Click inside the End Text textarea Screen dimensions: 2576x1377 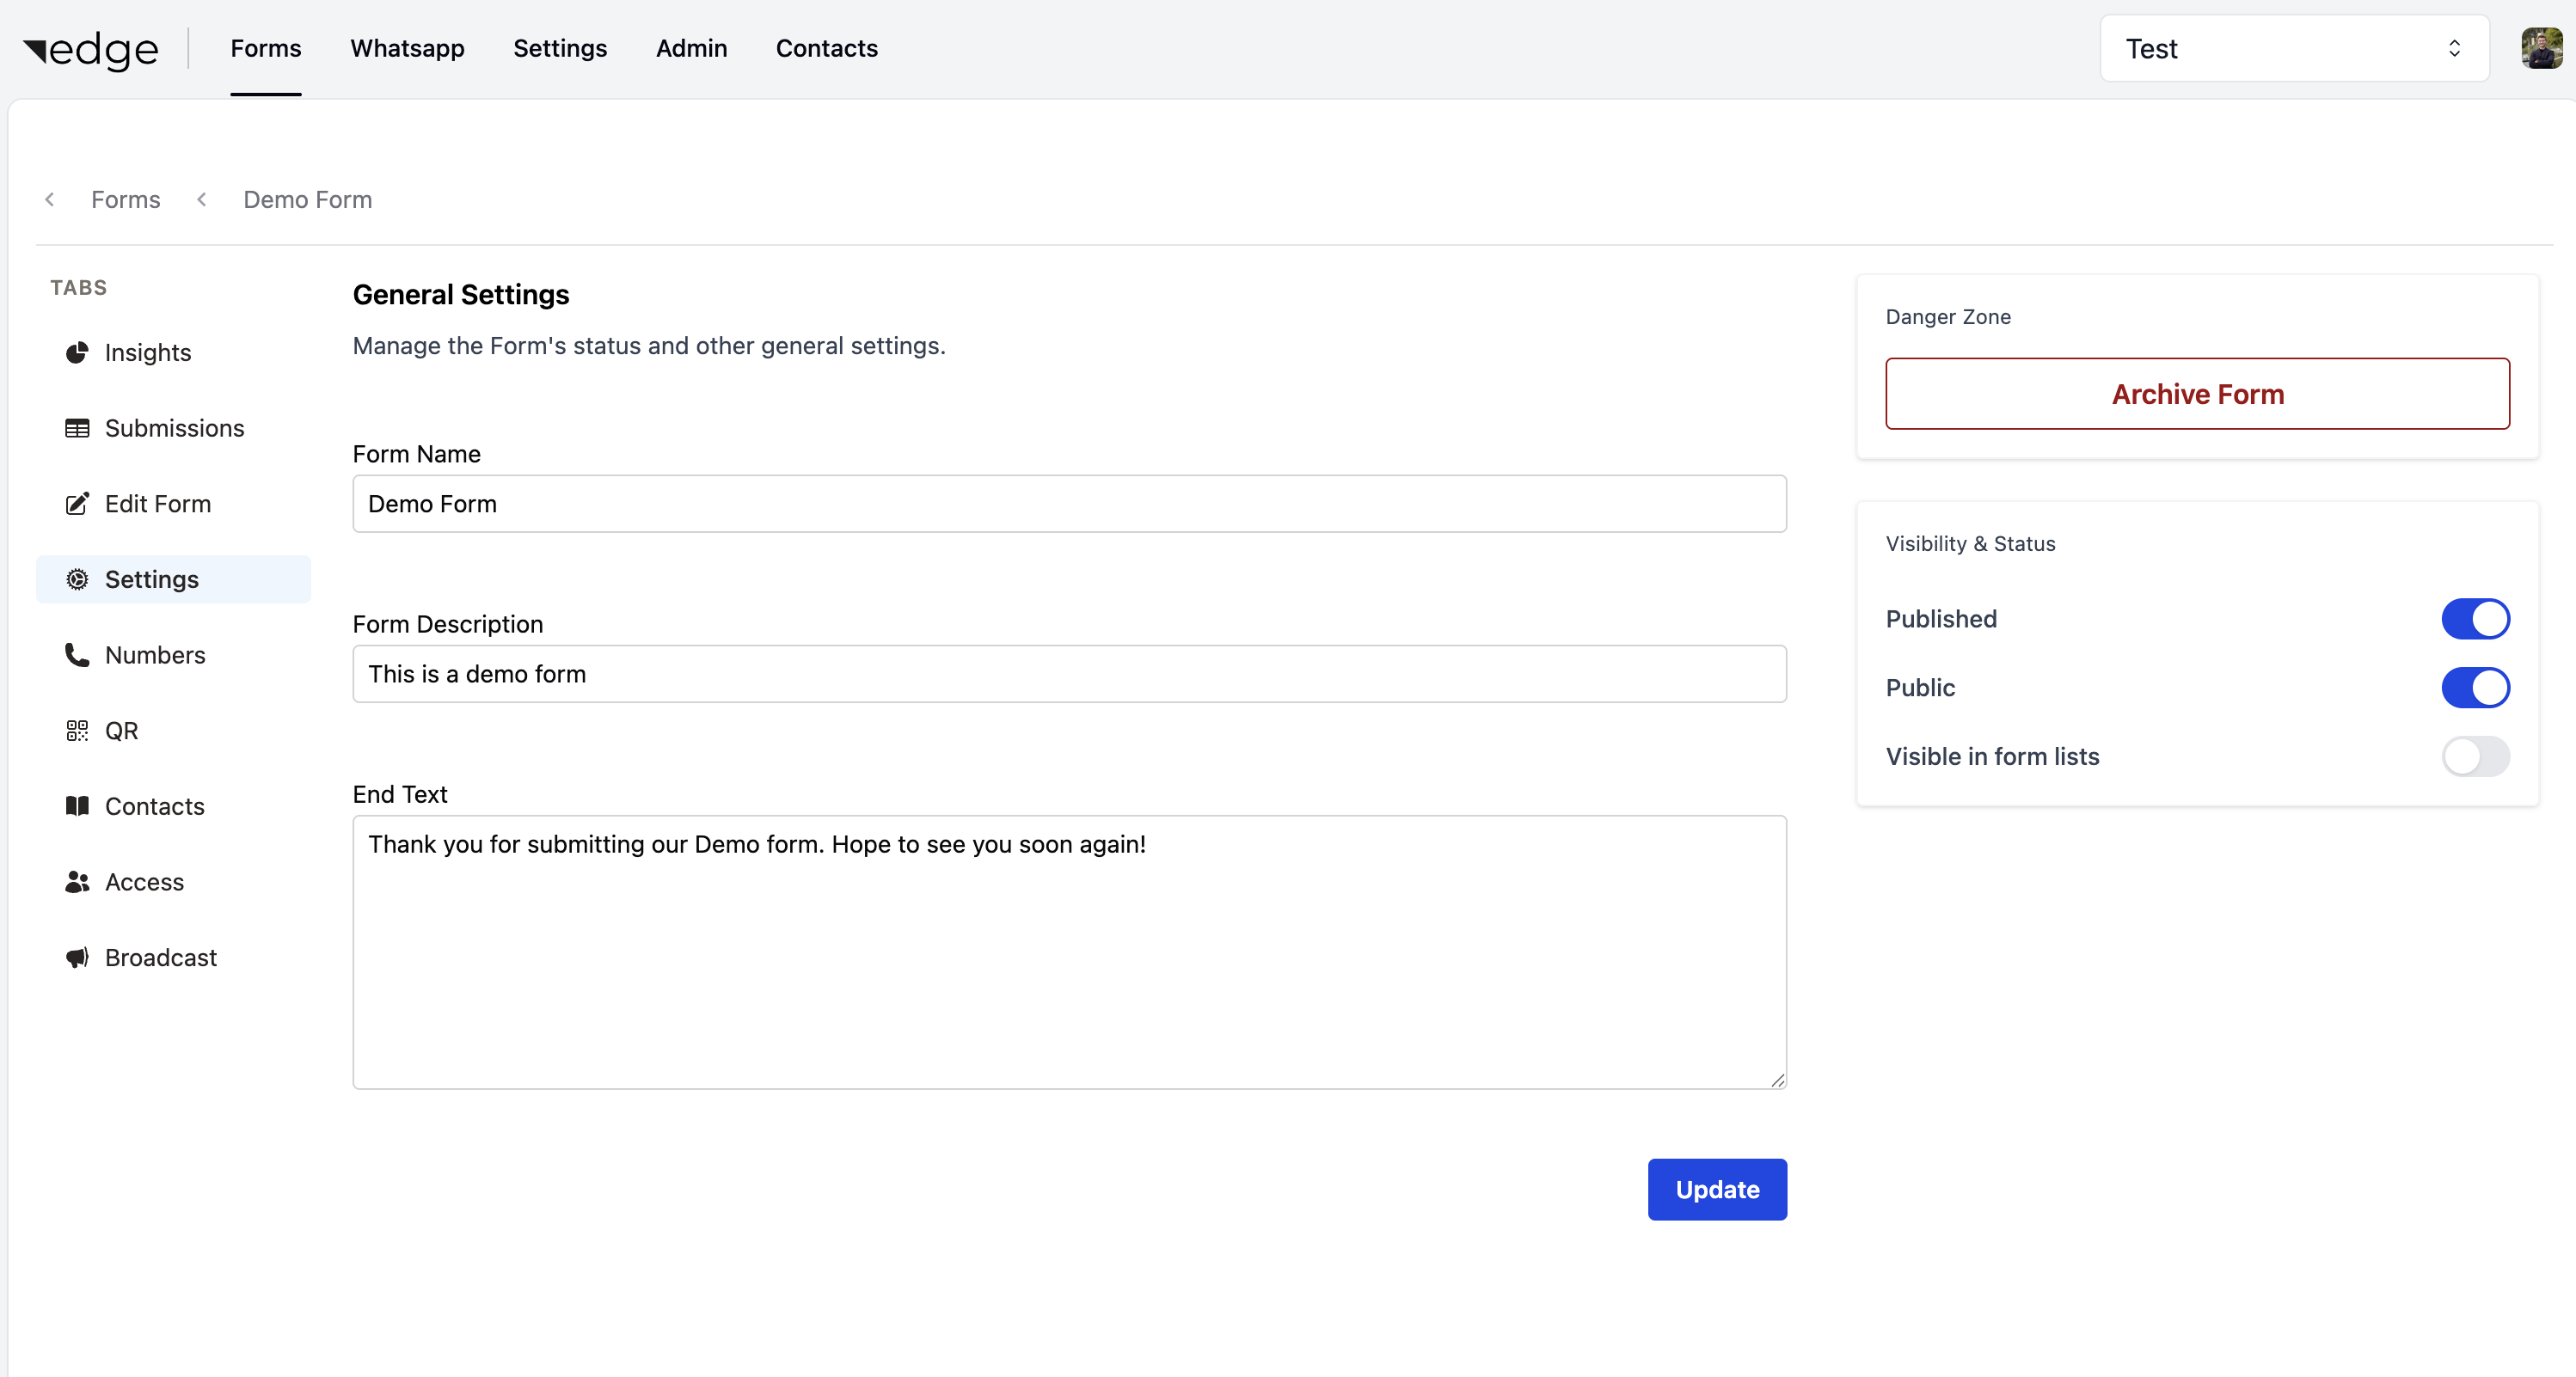1069,952
